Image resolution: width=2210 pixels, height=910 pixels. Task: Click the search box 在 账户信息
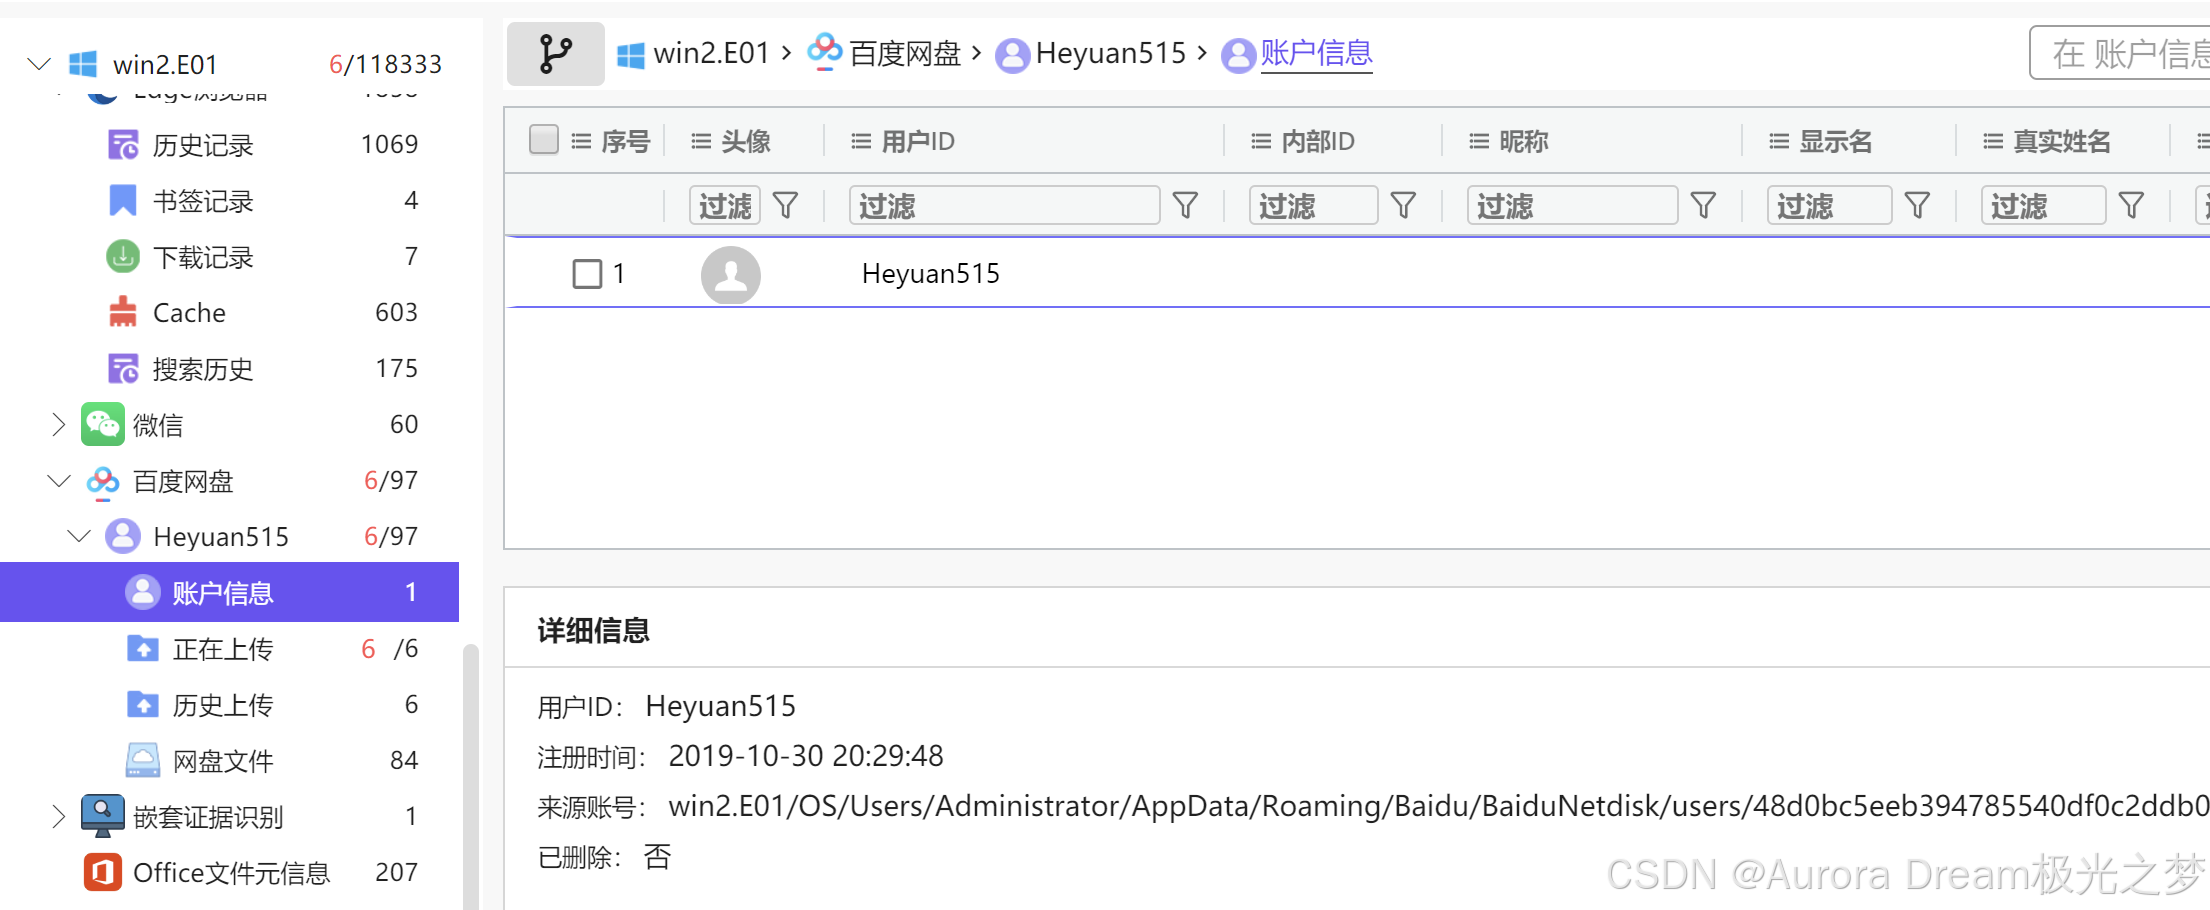(x=2120, y=53)
